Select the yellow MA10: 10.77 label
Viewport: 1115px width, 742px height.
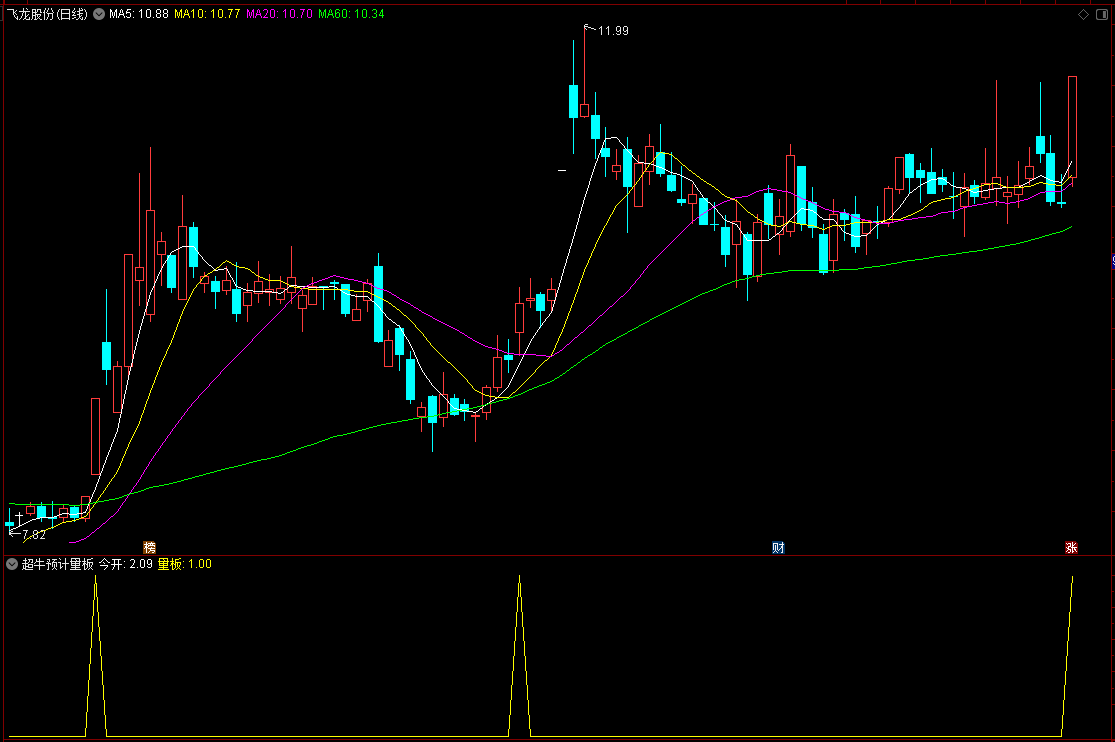[207, 14]
